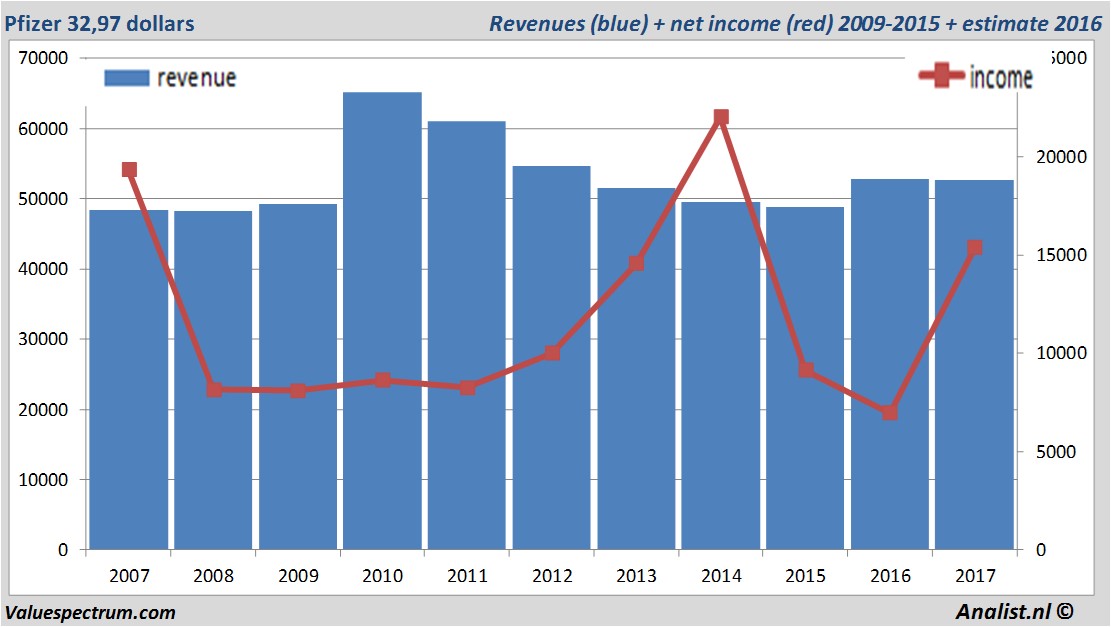Select the 2012 income data point
This screenshot has width=1111, height=627.
pos(552,353)
